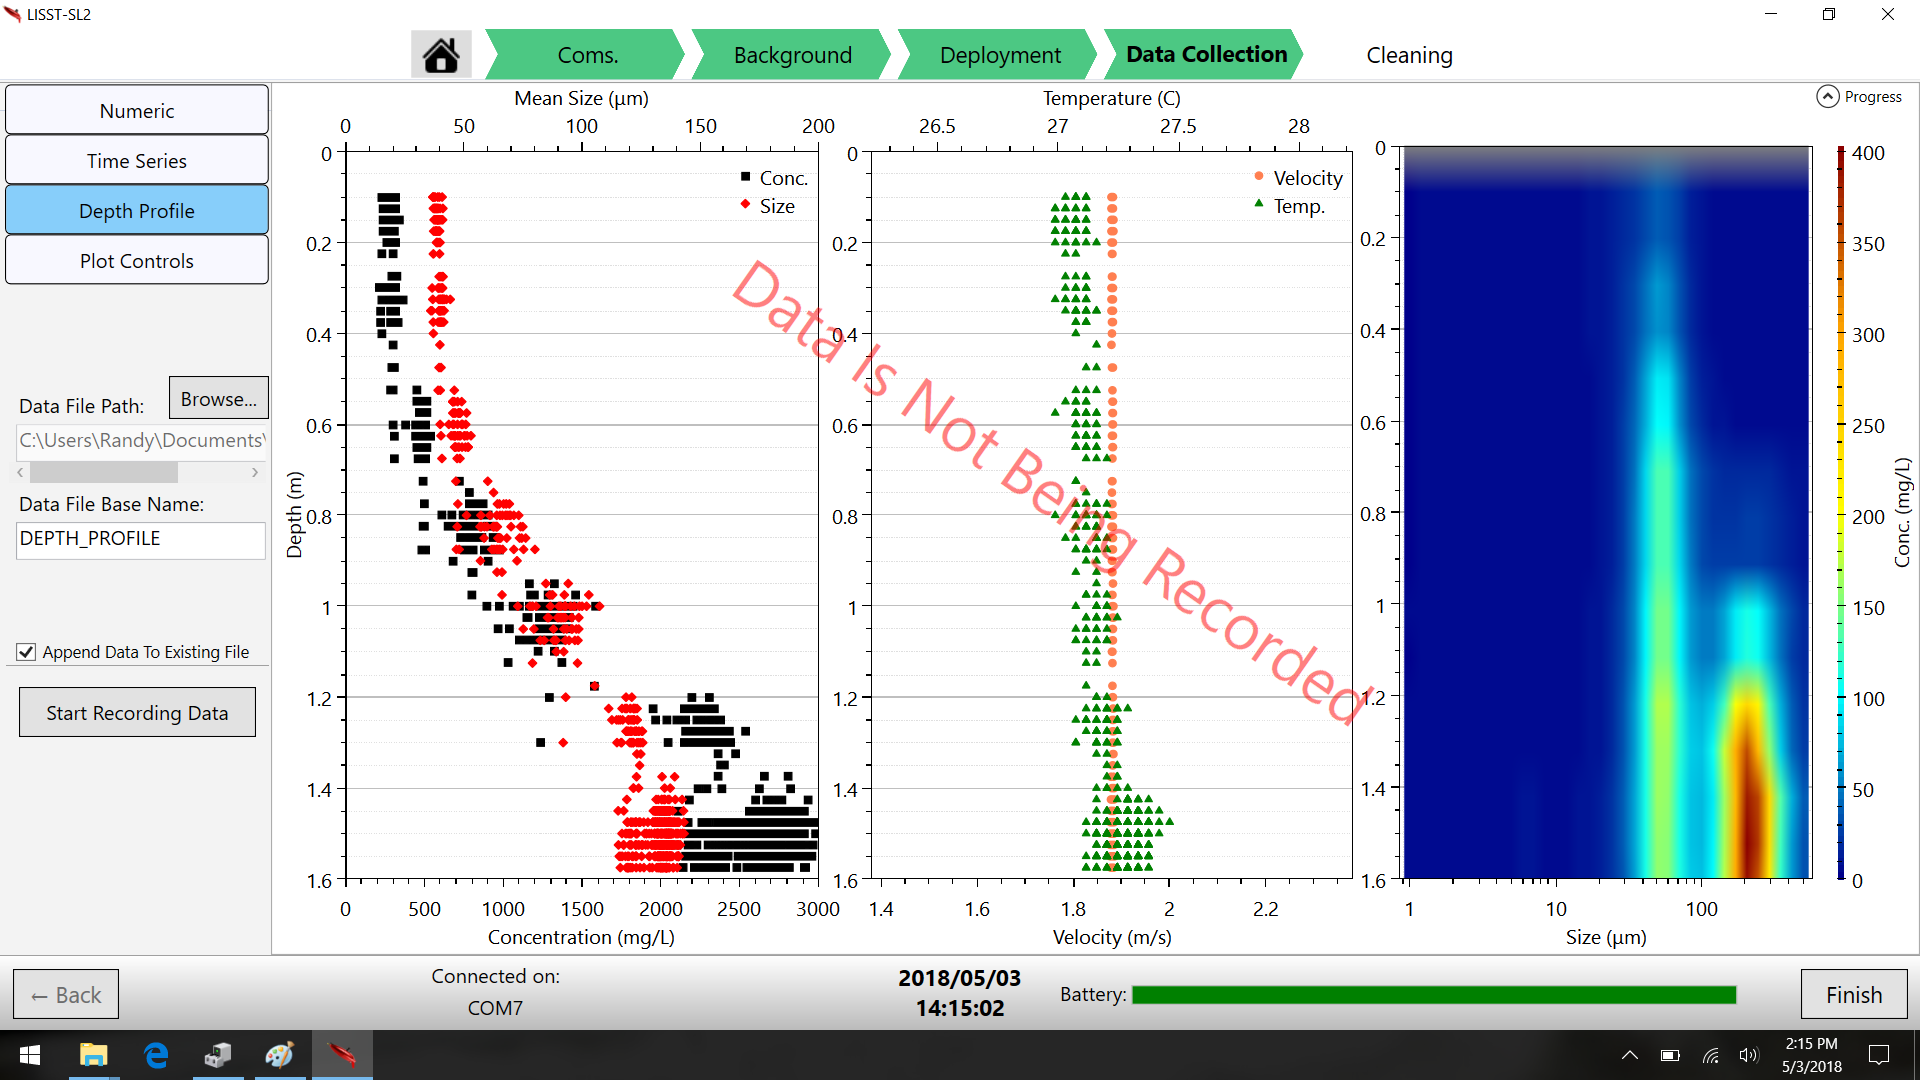
Task: Open the Background step
Action: point(792,54)
